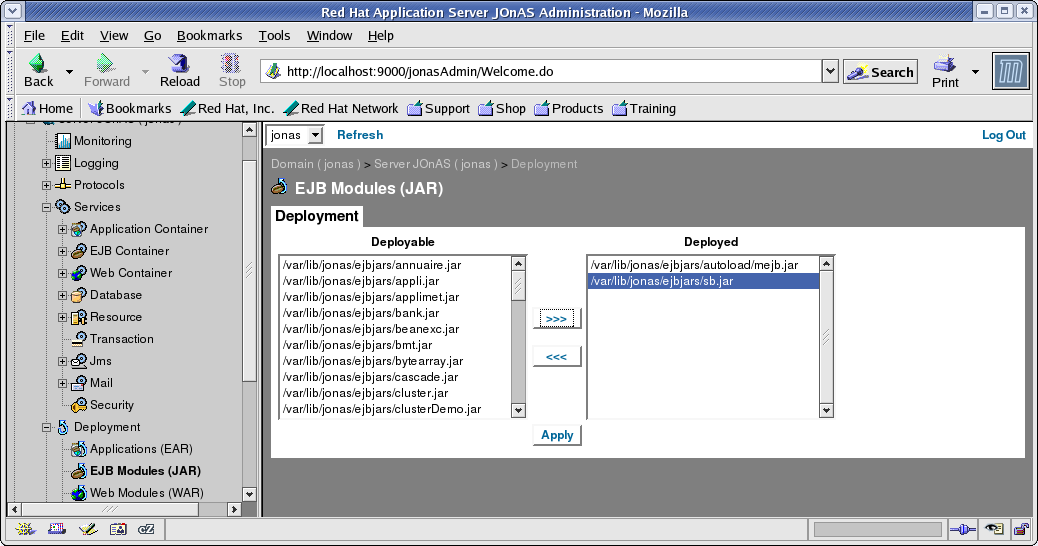Select bank.jar in Deployable list
1038x546 pixels.
click(395, 313)
